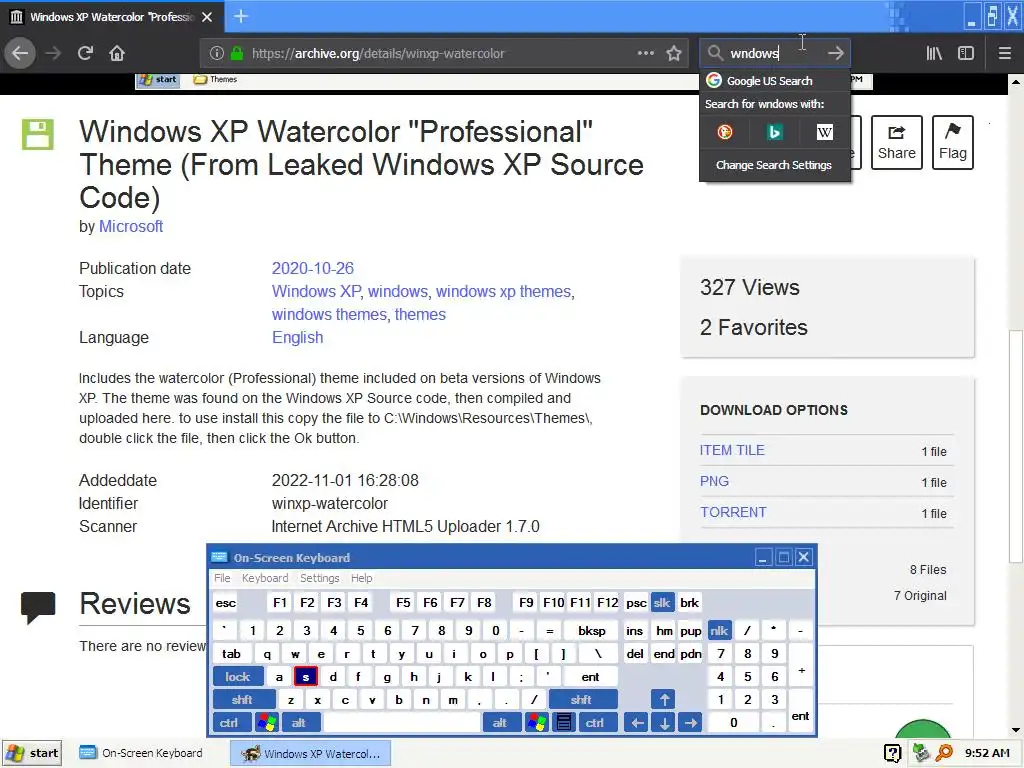Click the Reviews speech bubble icon
Viewport: 1024px width, 768px height.
tap(38, 607)
